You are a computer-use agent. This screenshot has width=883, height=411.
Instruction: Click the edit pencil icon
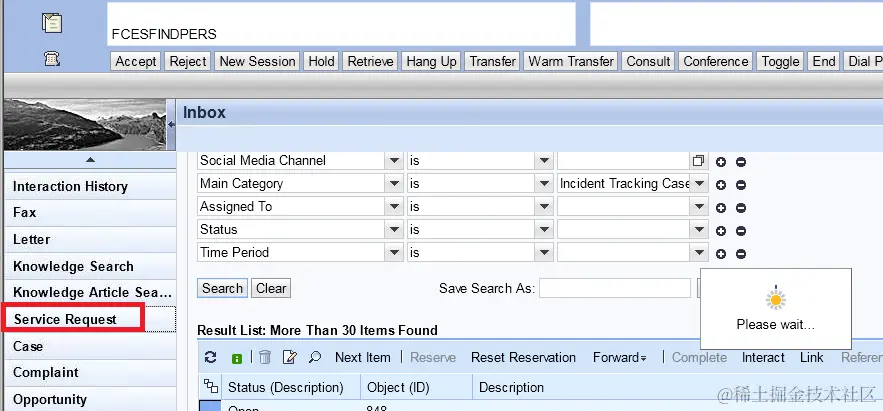[x=289, y=357]
